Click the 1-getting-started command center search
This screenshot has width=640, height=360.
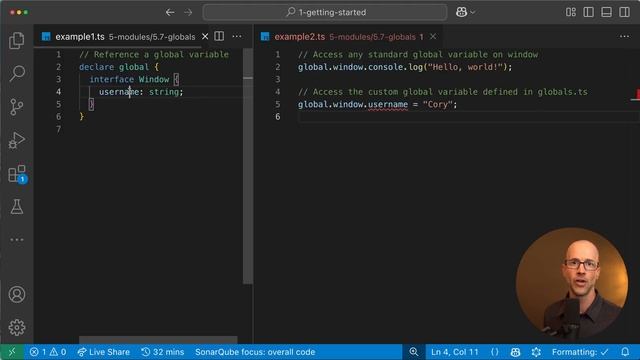click(325, 12)
